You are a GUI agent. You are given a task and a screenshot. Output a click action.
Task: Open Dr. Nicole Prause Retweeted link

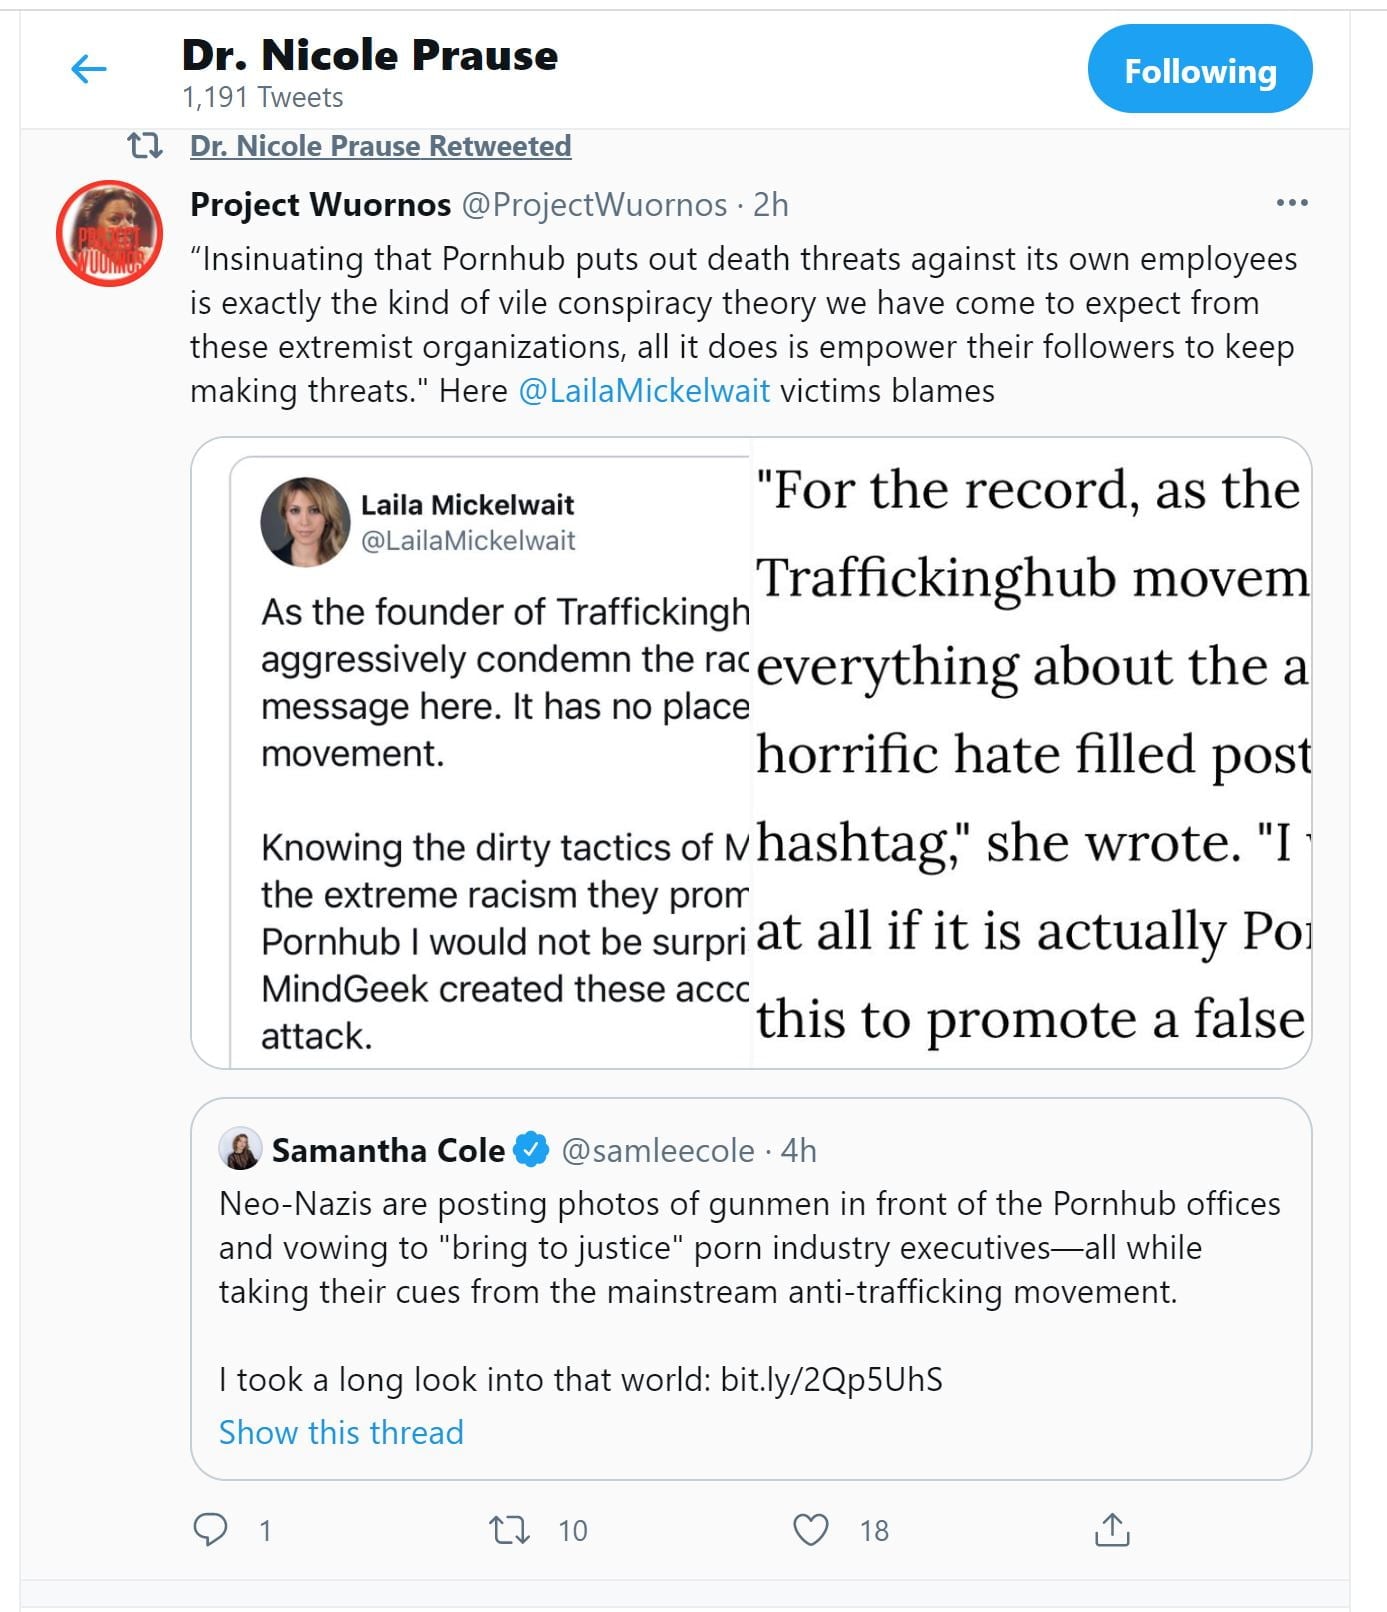pyautogui.click(x=380, y=146)
